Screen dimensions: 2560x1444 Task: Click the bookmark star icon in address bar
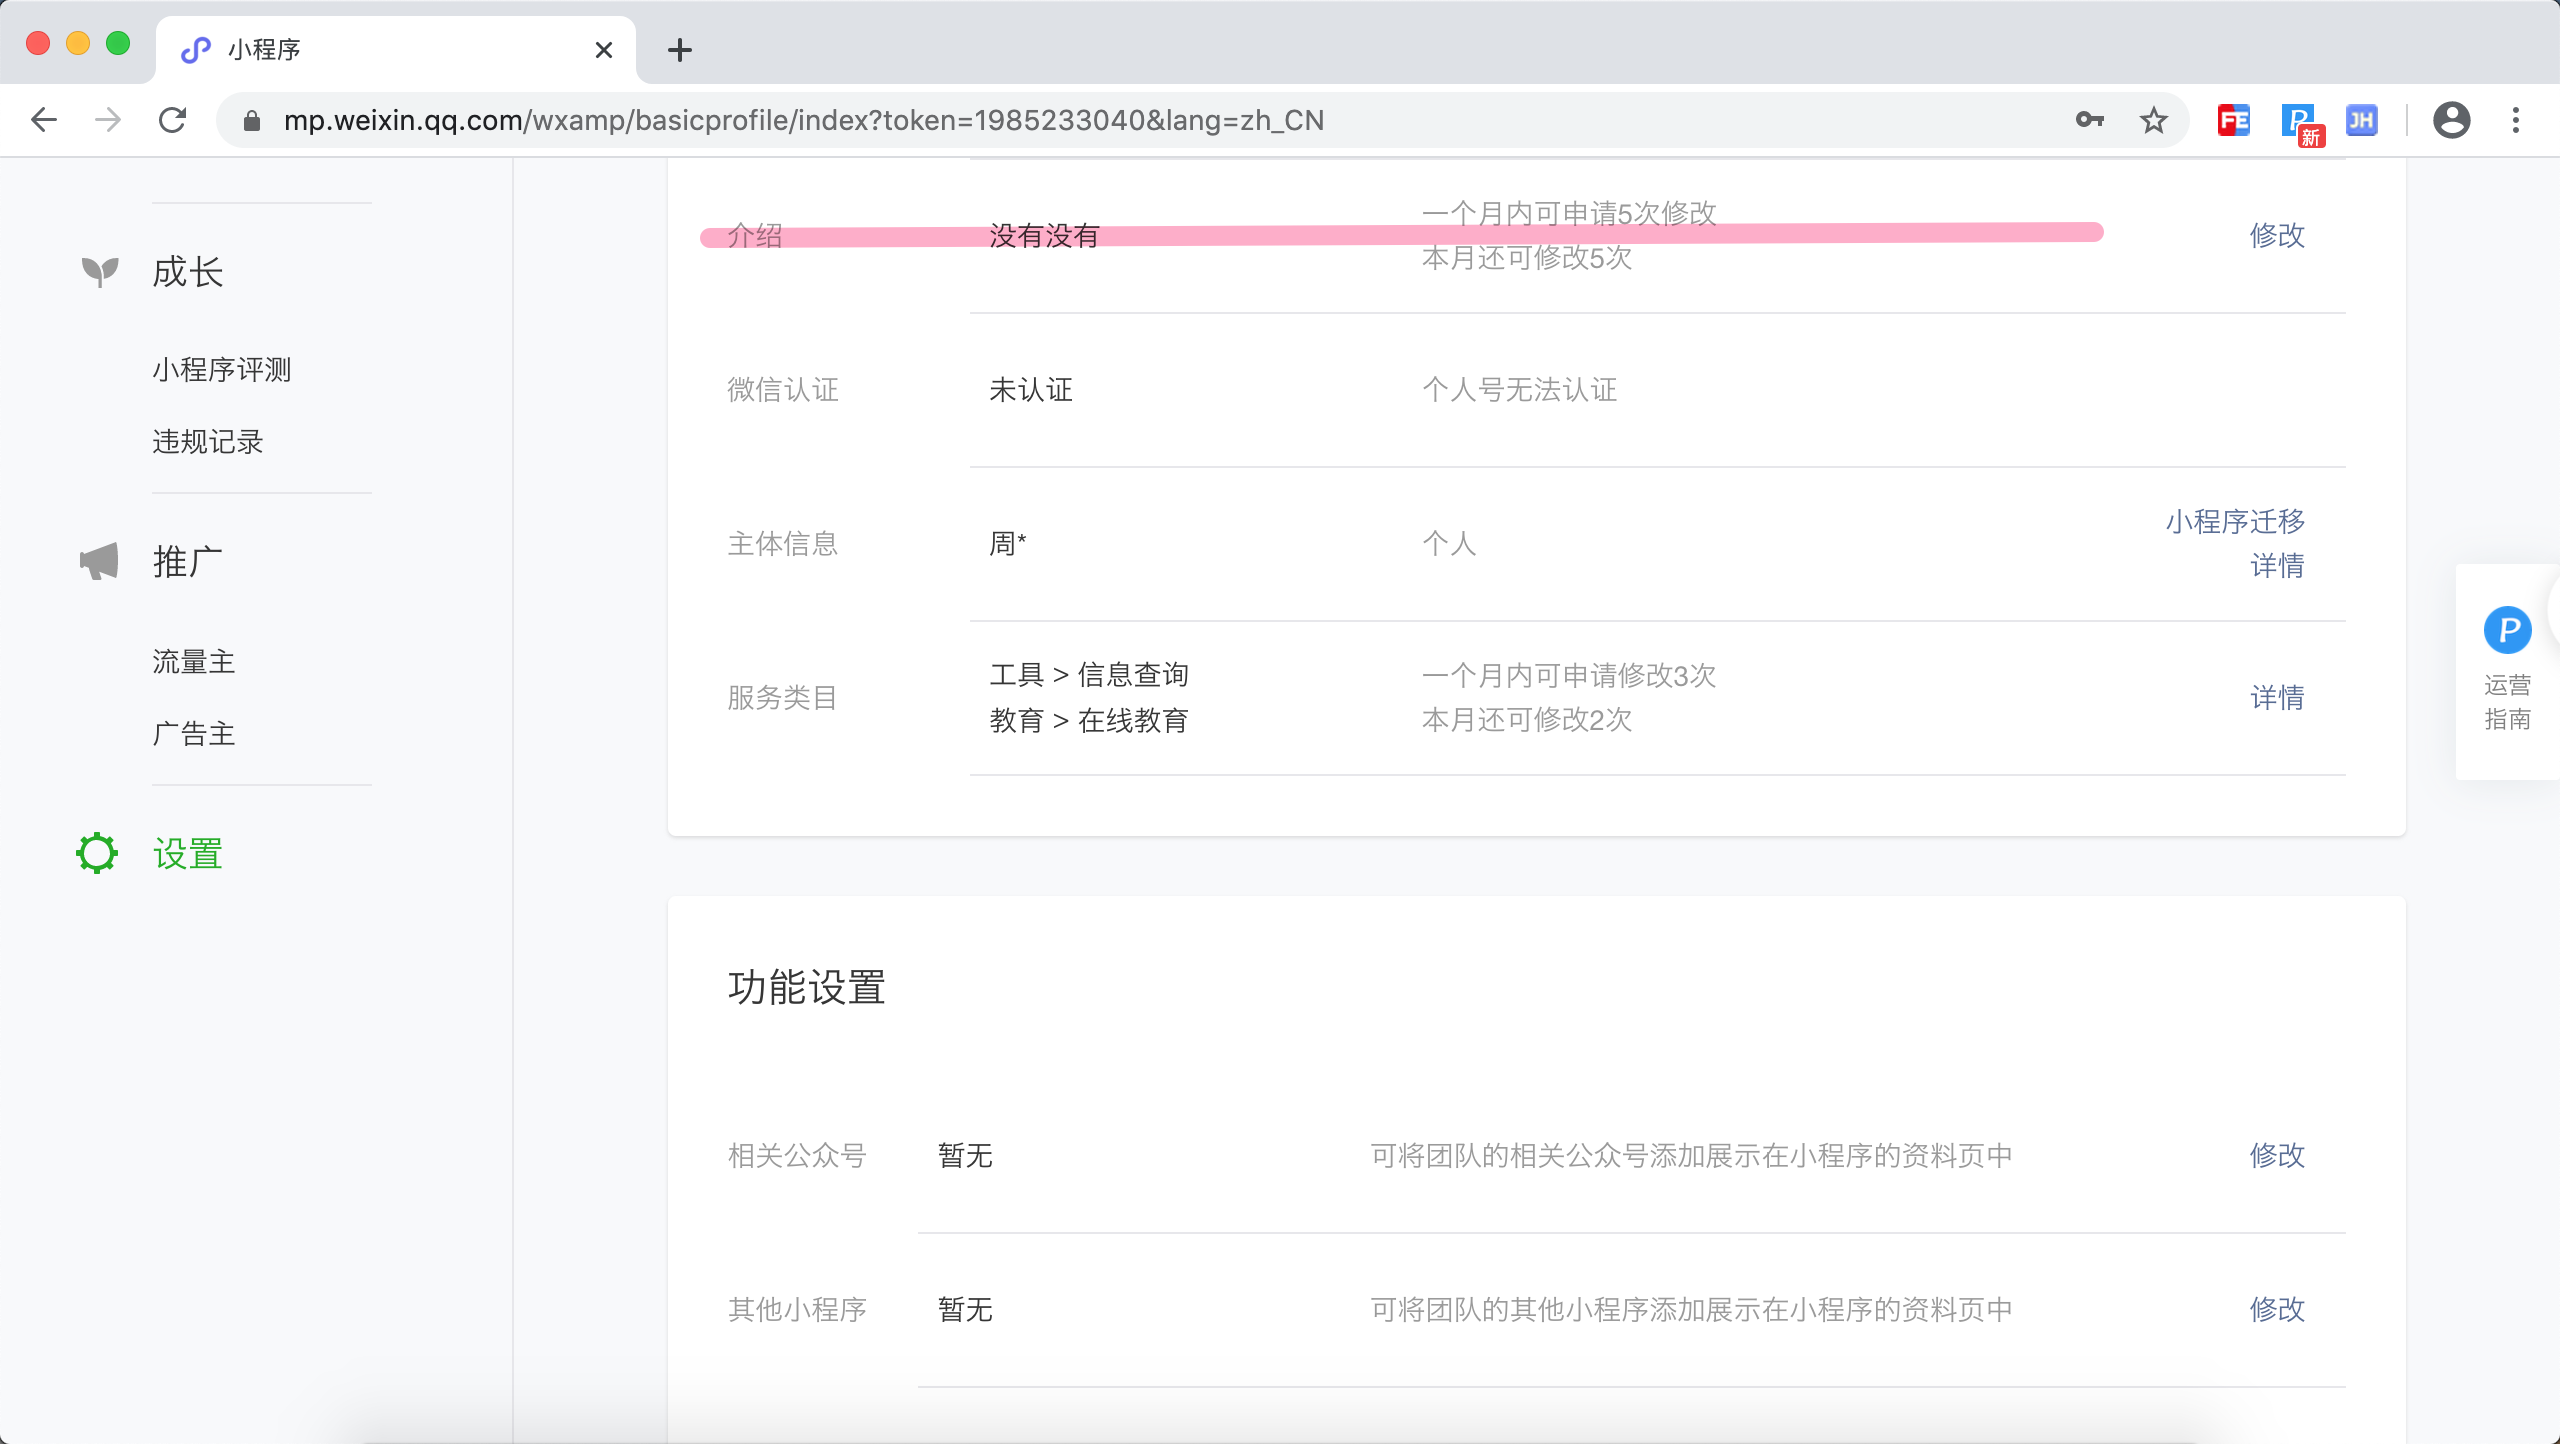2153,121
